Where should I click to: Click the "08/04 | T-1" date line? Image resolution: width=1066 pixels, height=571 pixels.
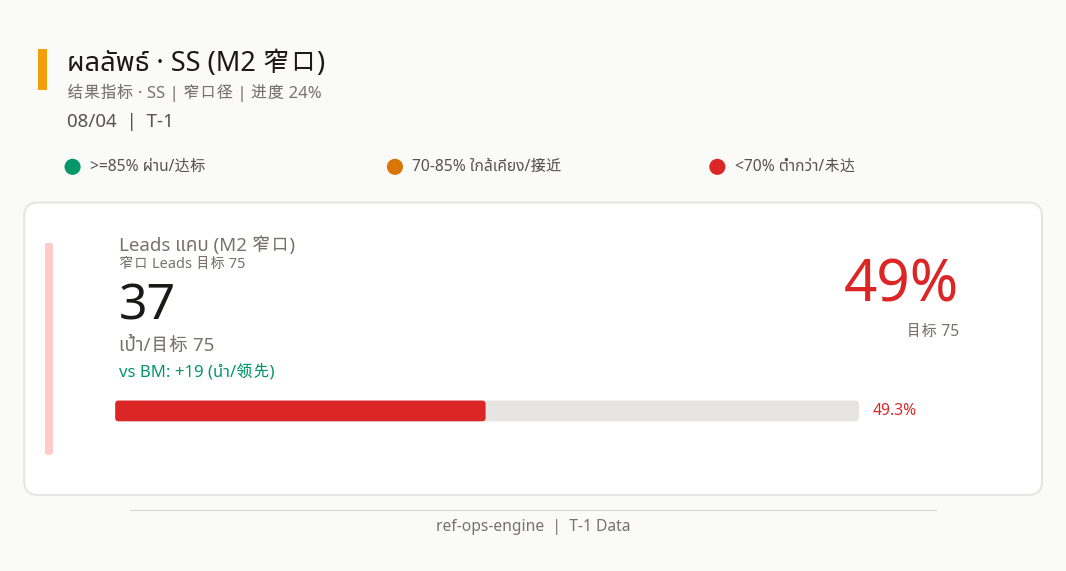point(120,121)
